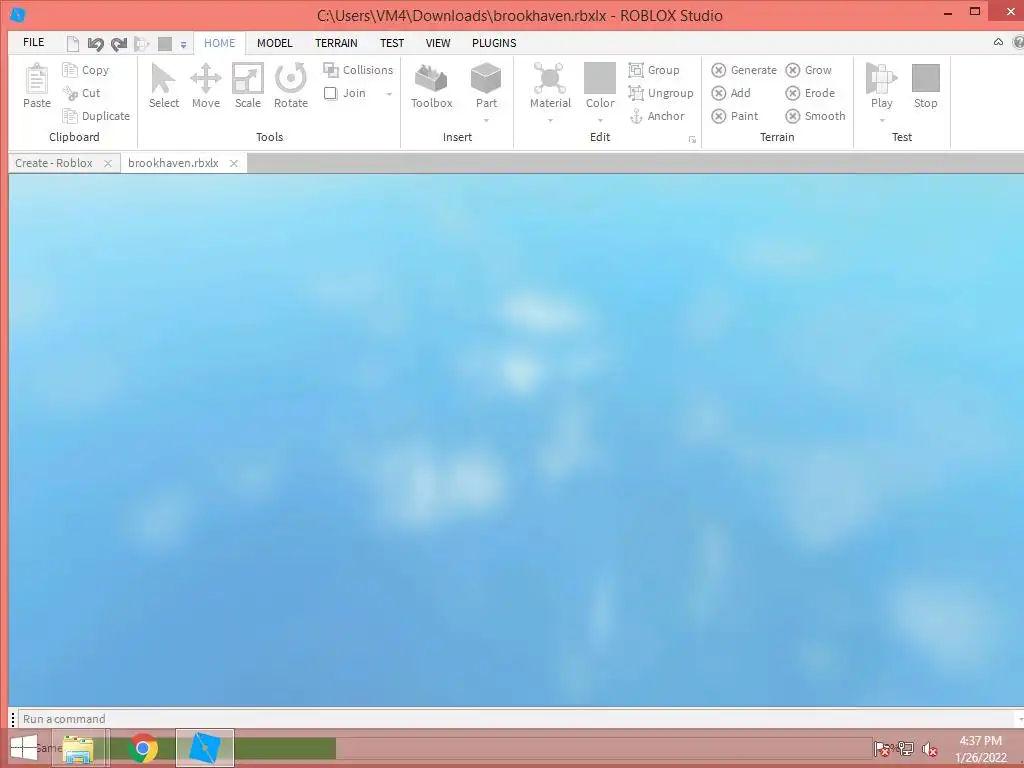Switch to the TEST ribbon tab
Image resolution: width=1024 pixels, height=768 pixels.
pos(392,43)
